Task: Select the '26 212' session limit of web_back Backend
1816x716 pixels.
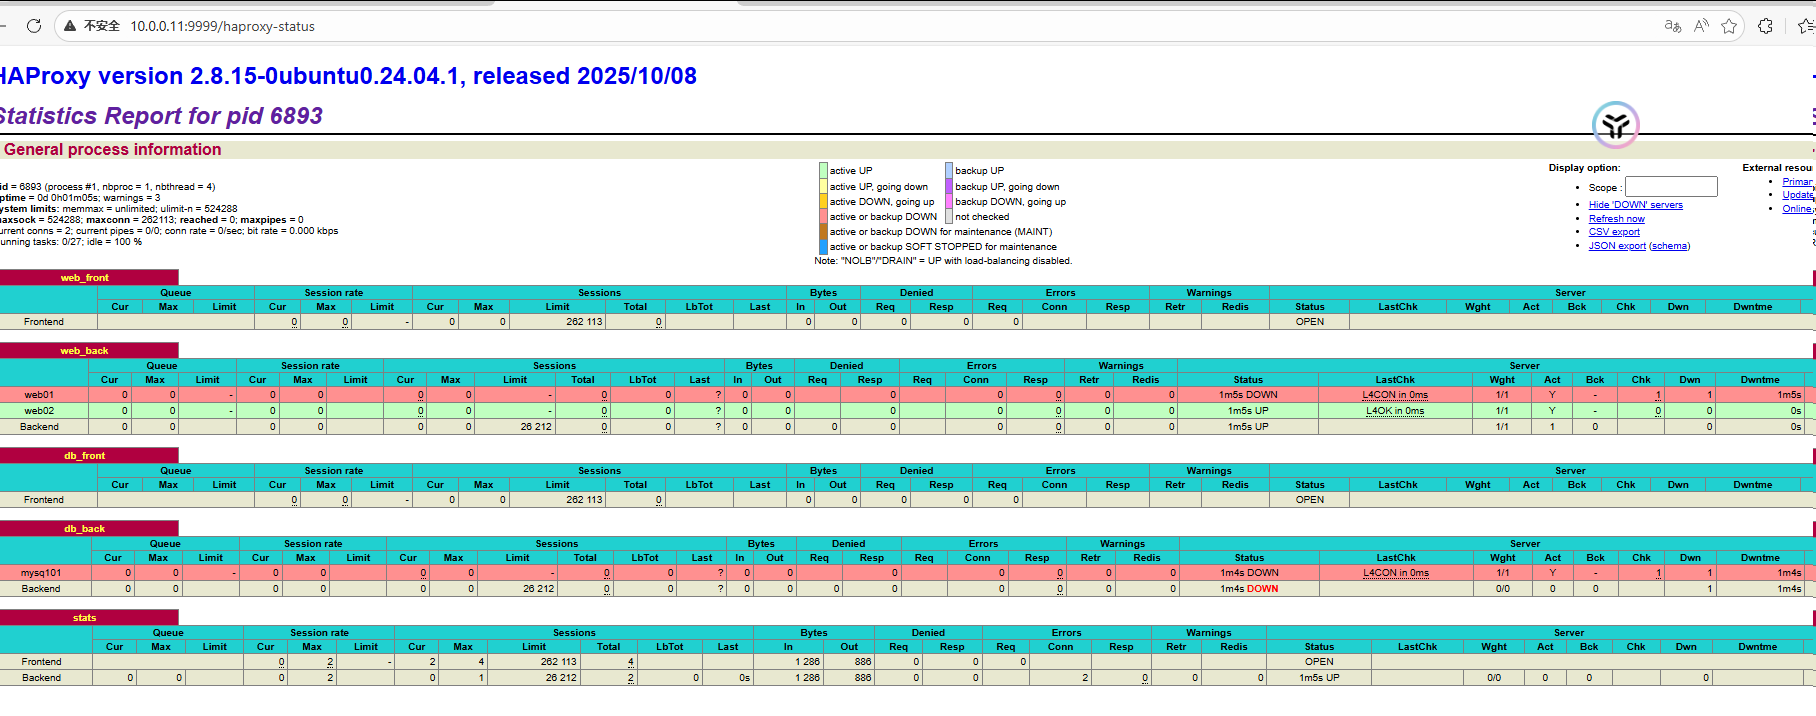Action: coord(536,427)
